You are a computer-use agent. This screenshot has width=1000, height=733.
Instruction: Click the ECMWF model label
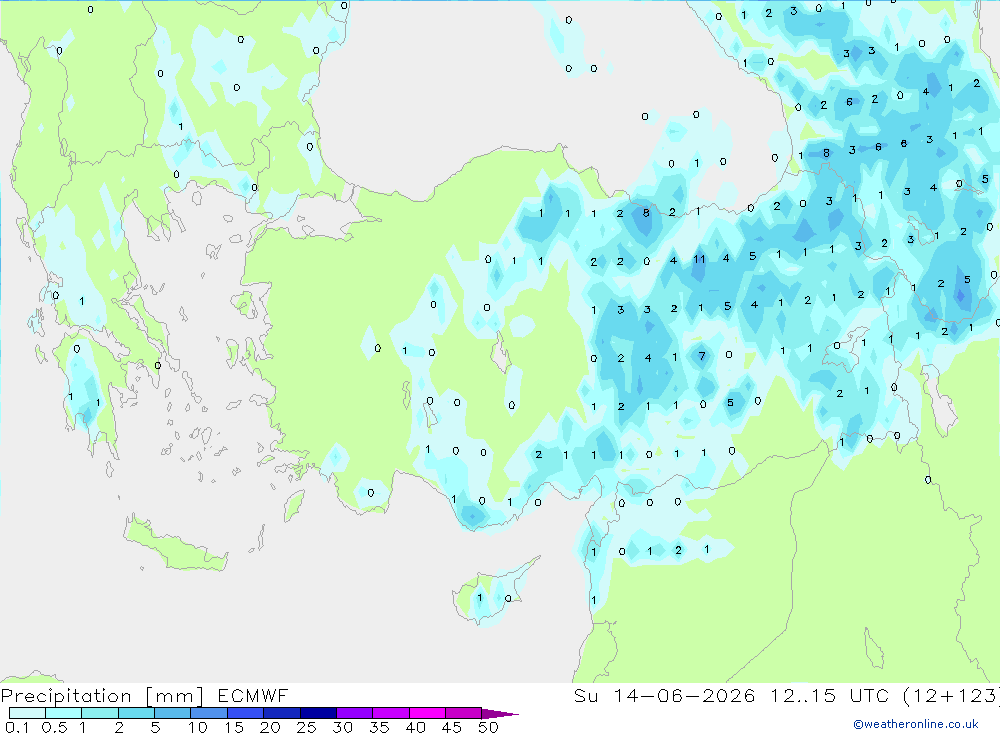[253, 695]
